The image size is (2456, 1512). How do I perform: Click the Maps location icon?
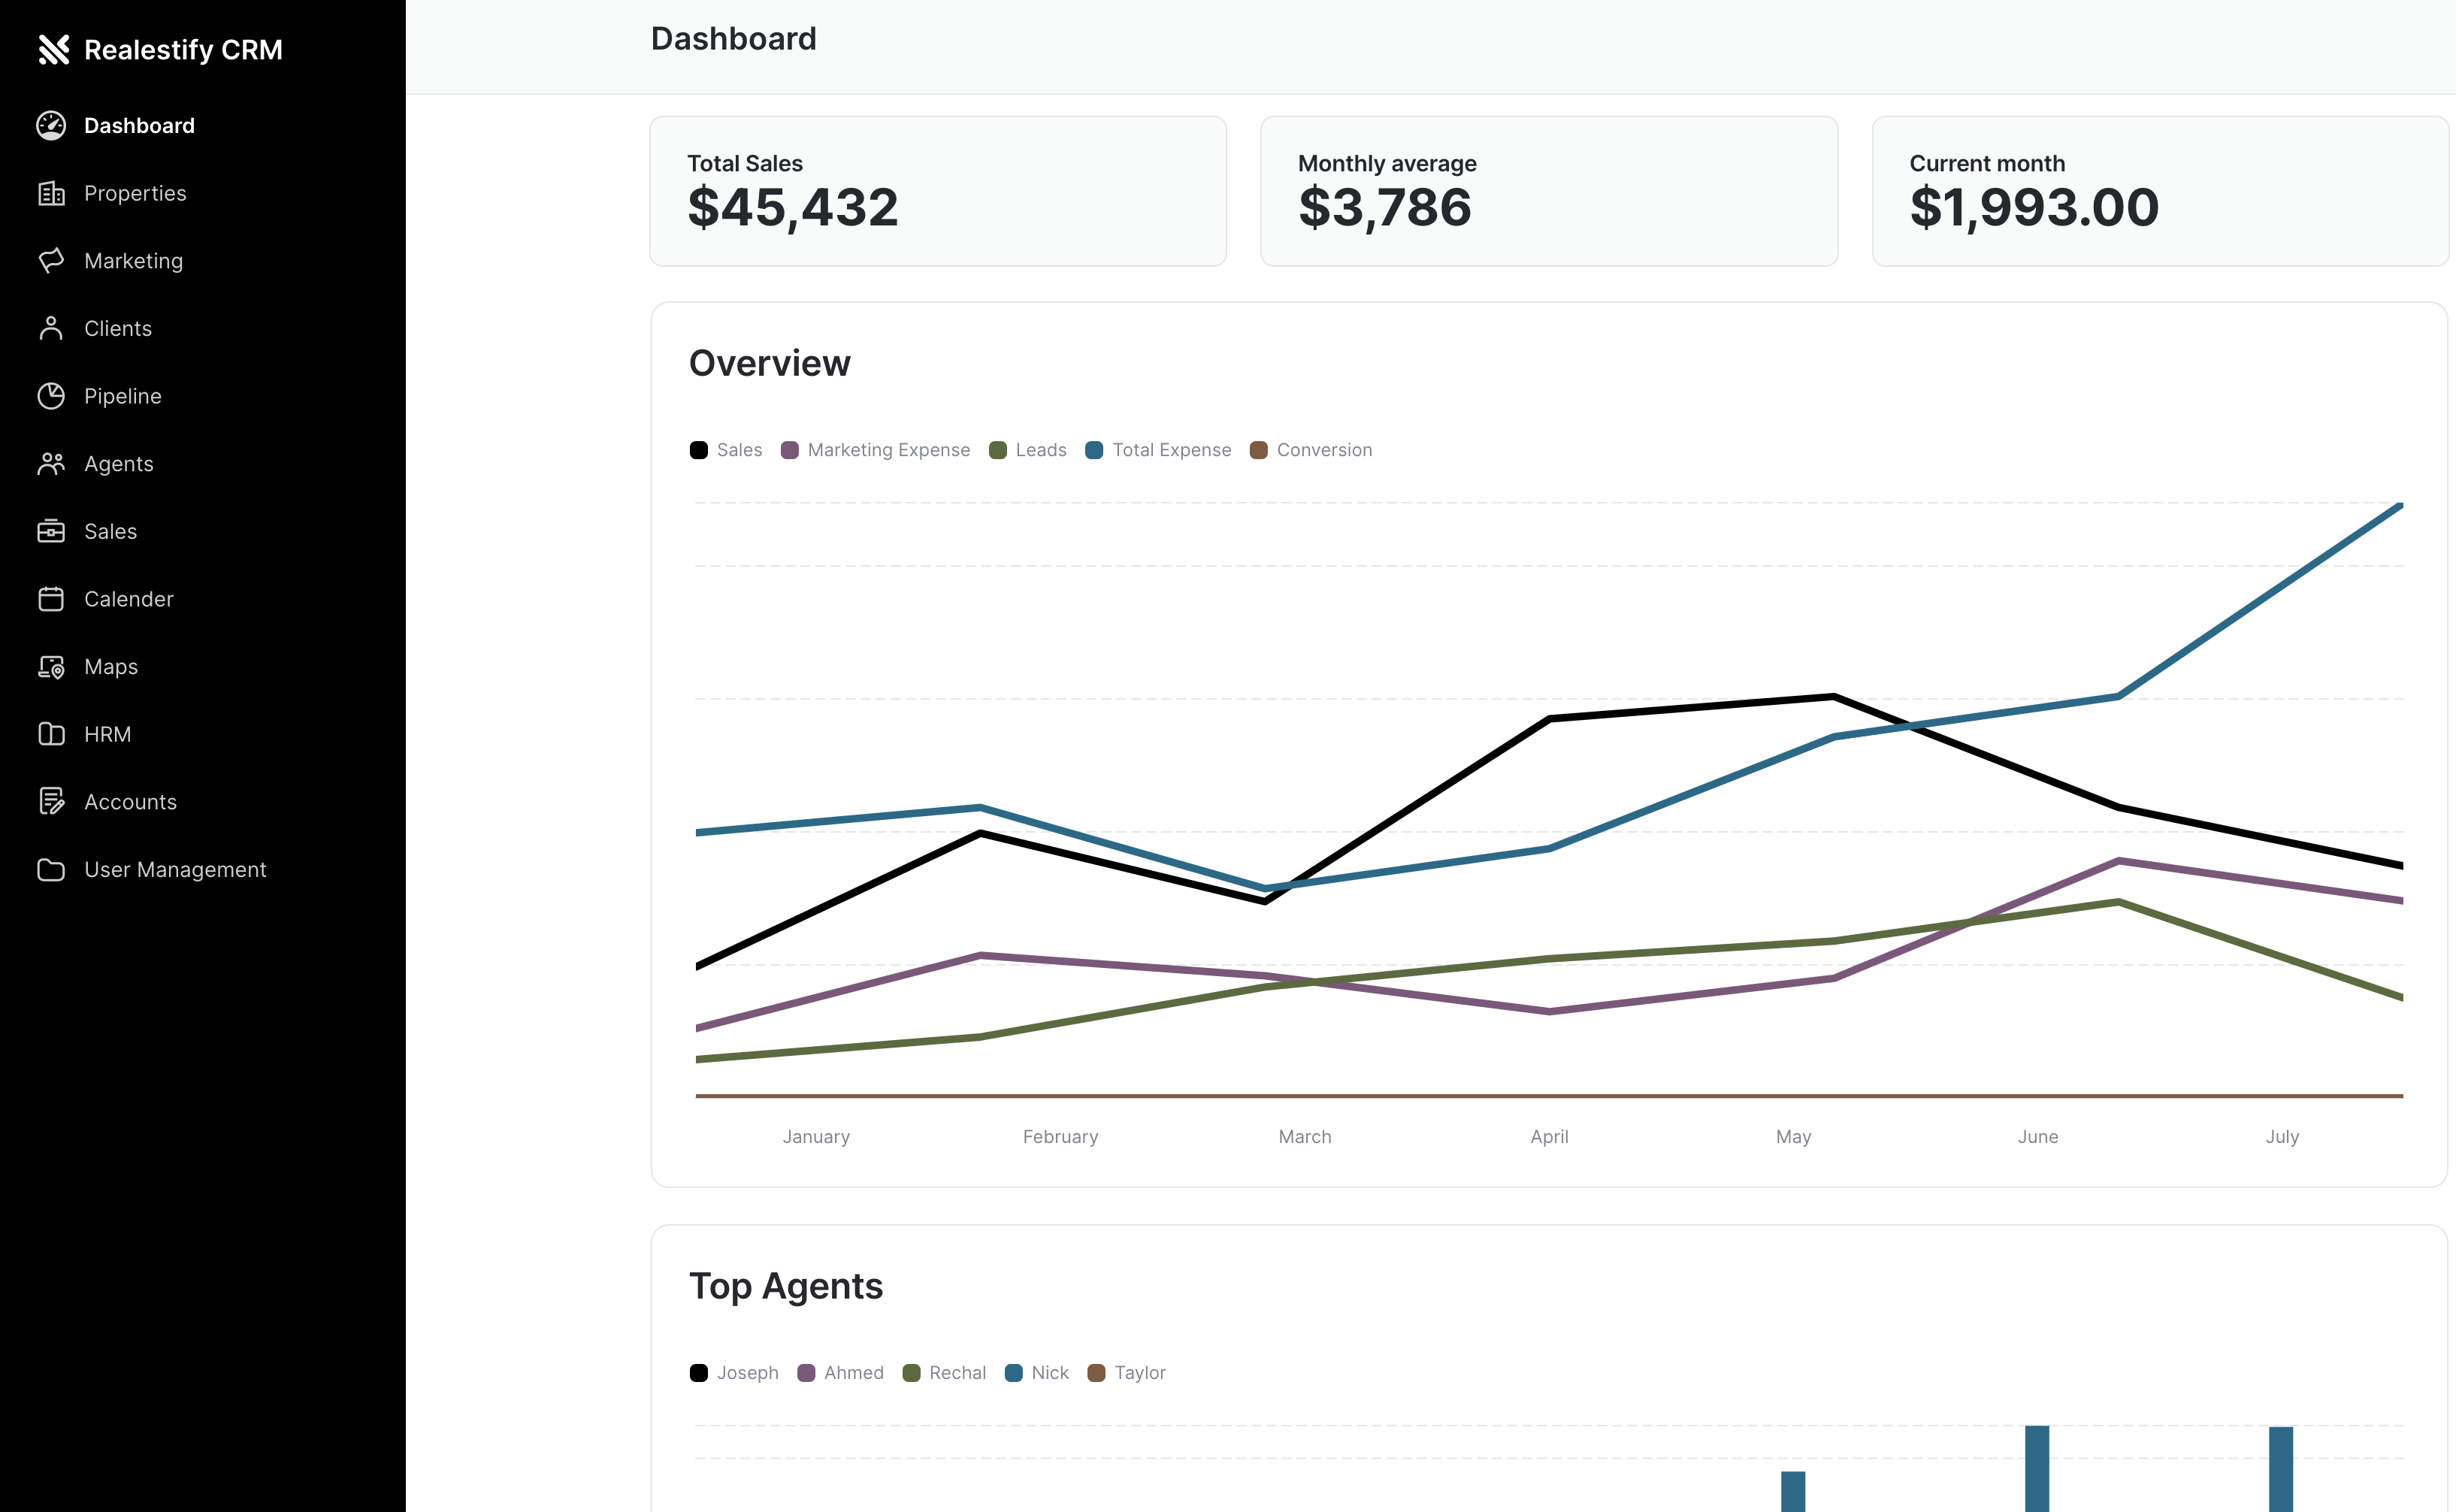51,667
